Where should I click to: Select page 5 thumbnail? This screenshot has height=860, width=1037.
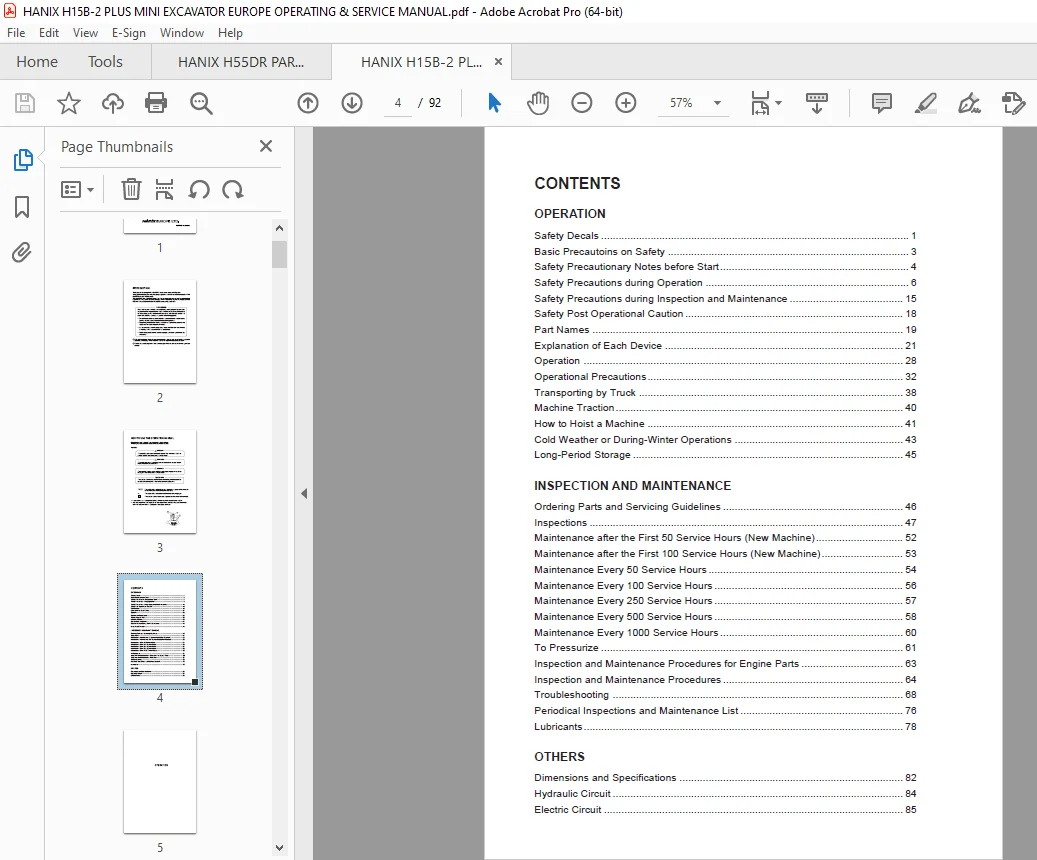[159, 782]
